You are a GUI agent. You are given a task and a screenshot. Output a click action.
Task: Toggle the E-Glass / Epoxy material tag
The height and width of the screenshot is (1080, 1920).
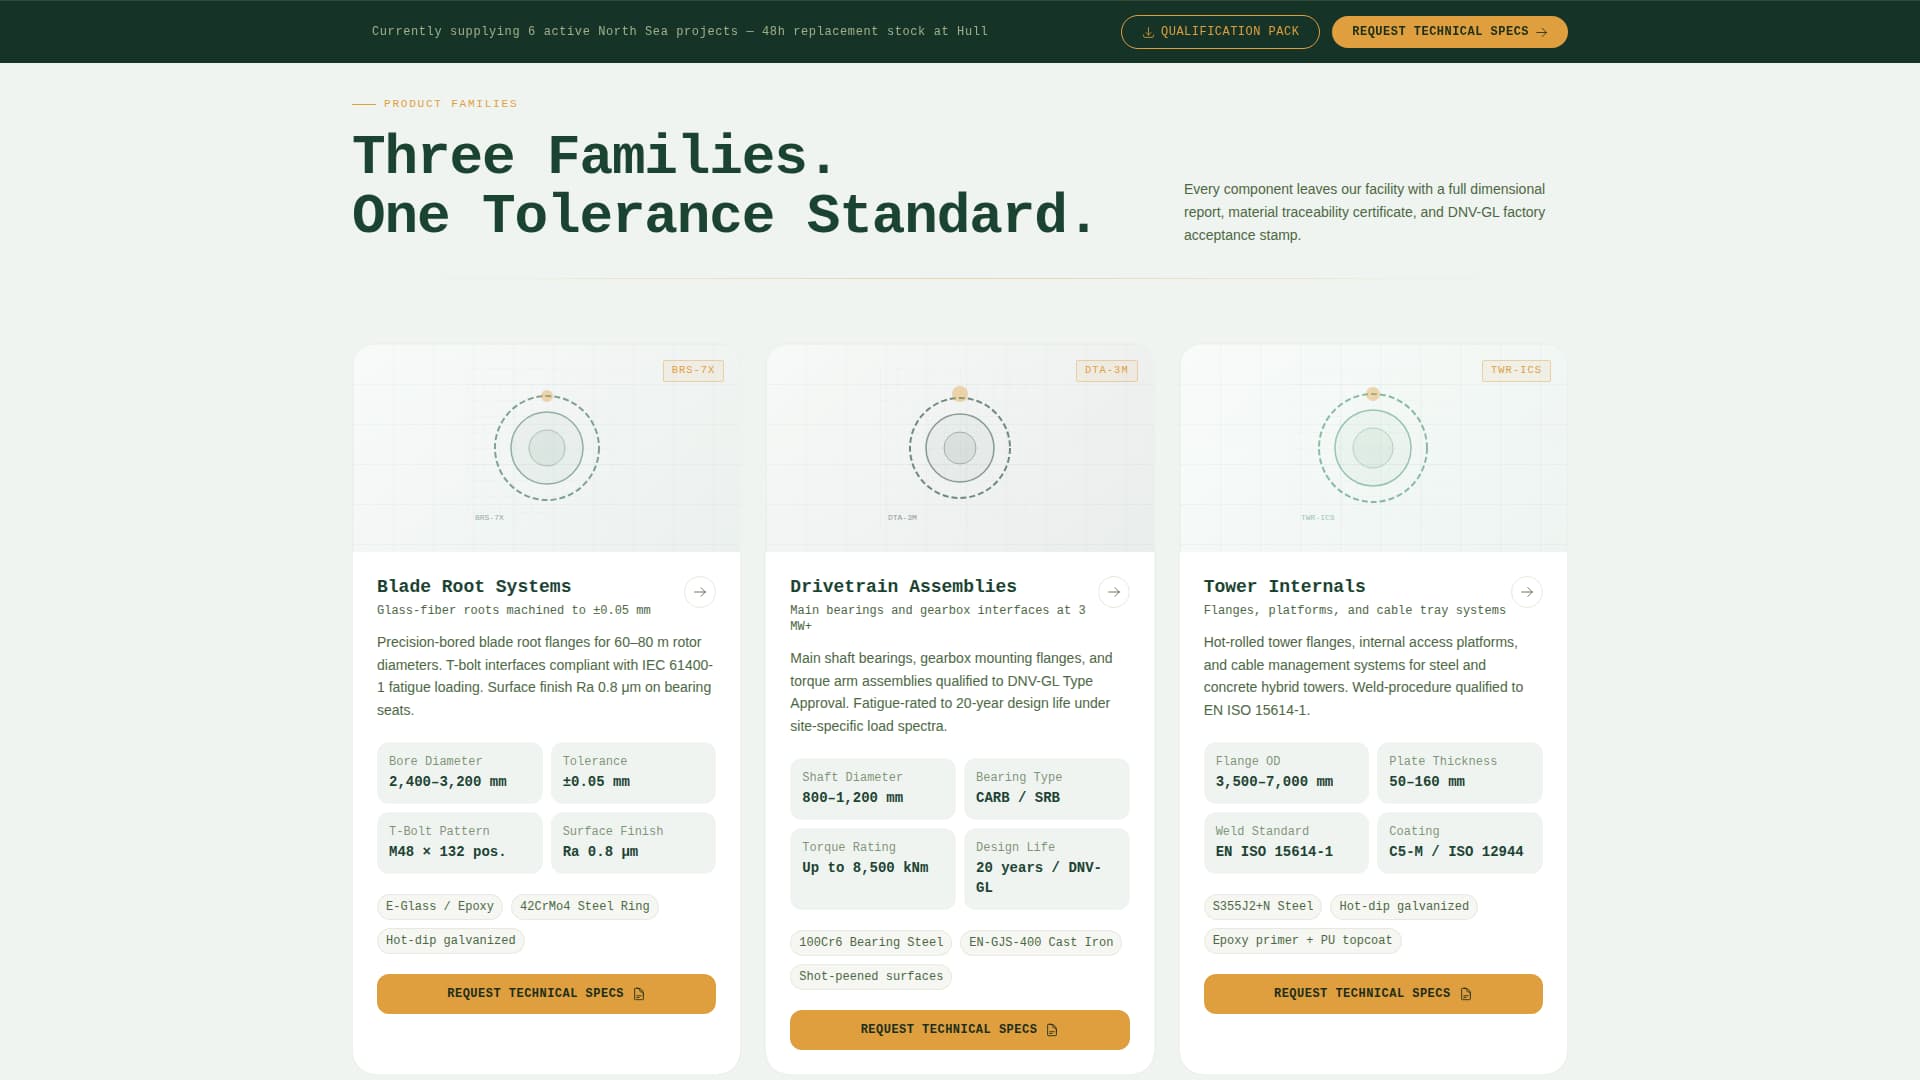pos(439,906)
